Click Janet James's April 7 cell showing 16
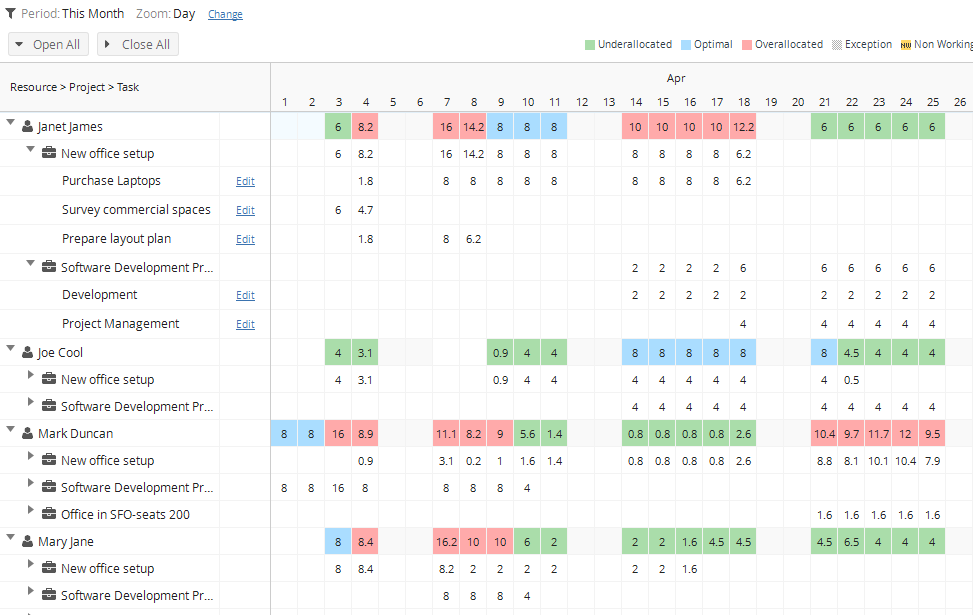Screen dimensions: 973x615 446,127
